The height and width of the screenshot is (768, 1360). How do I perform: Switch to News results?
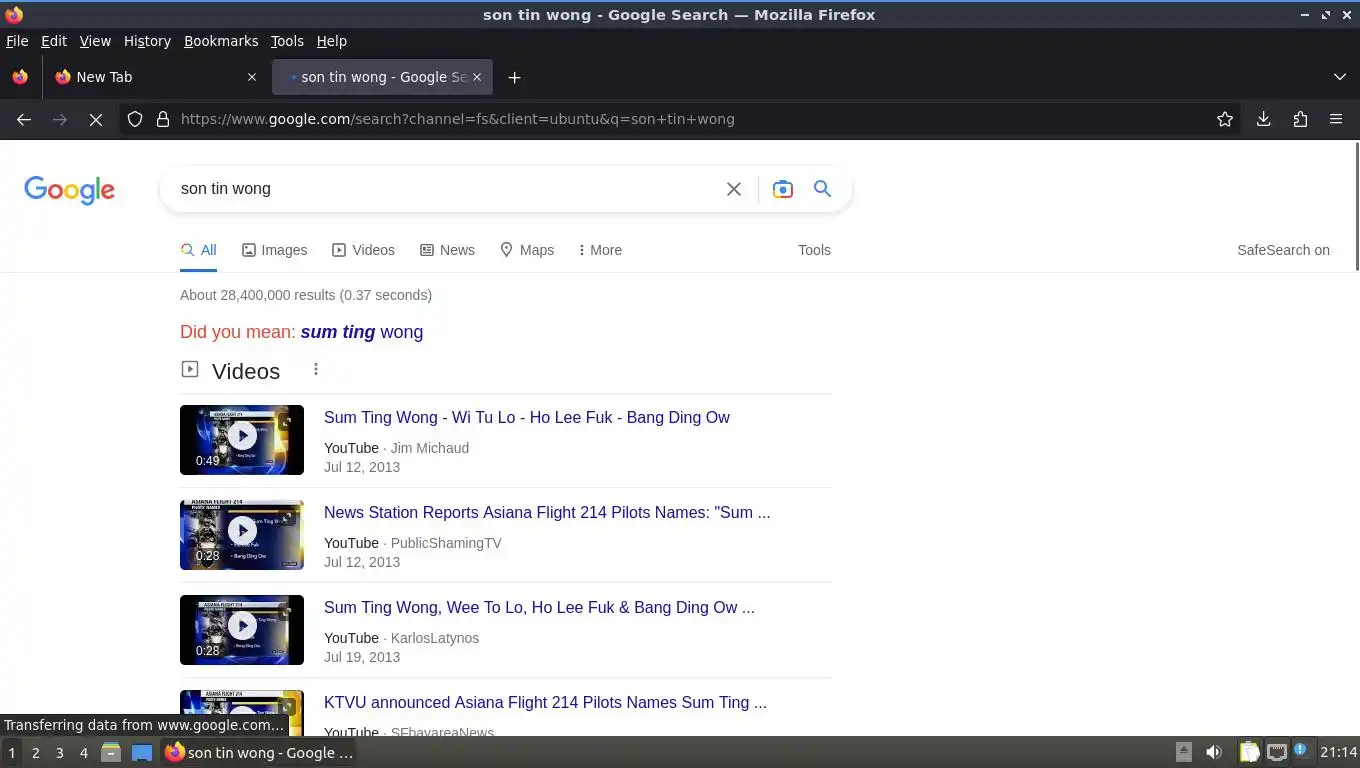(x=448, y=250)
